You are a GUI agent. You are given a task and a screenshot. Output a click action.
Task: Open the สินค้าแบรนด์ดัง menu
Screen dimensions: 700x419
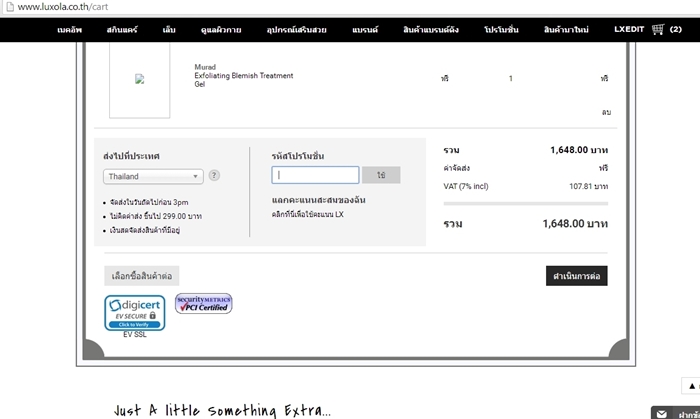[431, 30]
